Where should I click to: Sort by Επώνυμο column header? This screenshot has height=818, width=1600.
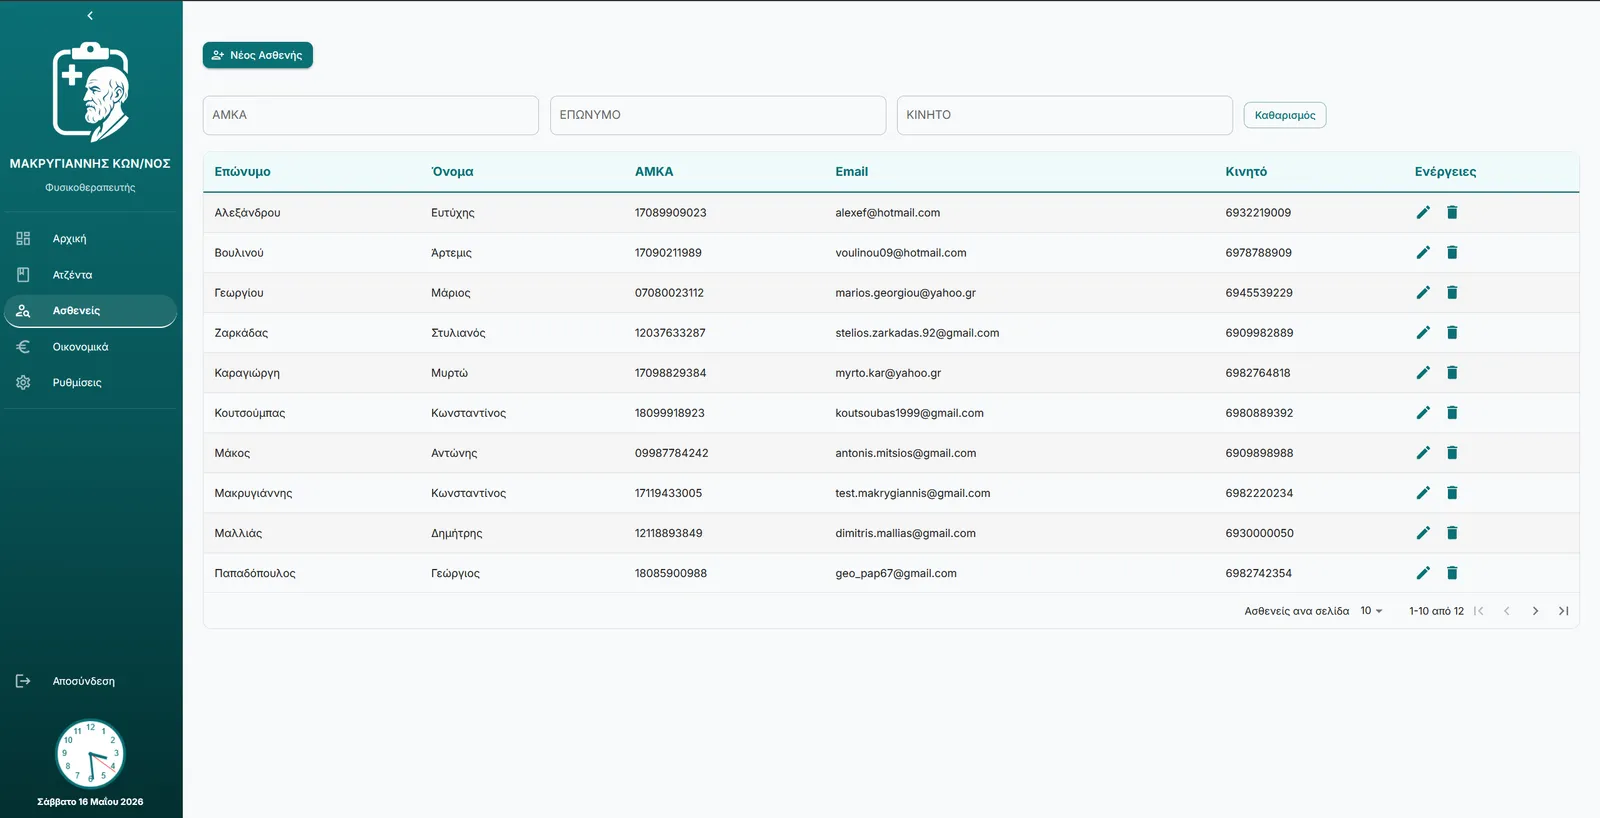click(x=242, y=172)
